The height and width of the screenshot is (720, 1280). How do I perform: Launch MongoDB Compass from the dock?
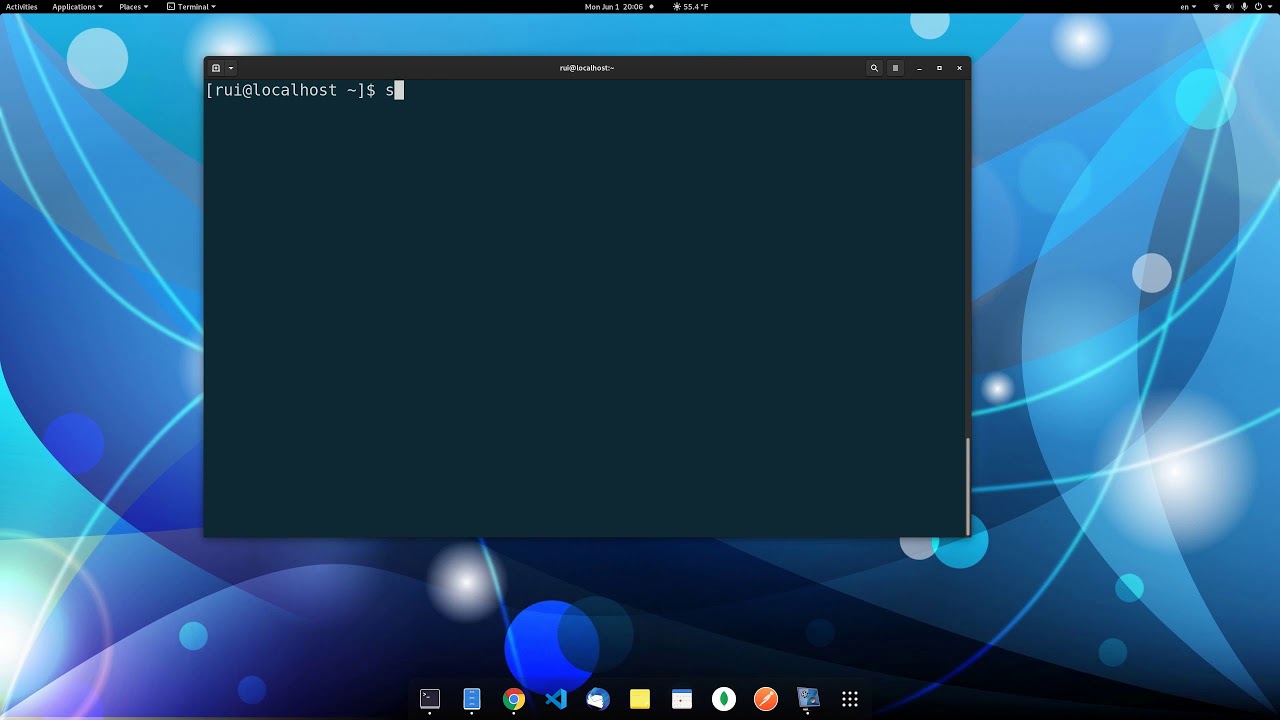tap(724, 698)
